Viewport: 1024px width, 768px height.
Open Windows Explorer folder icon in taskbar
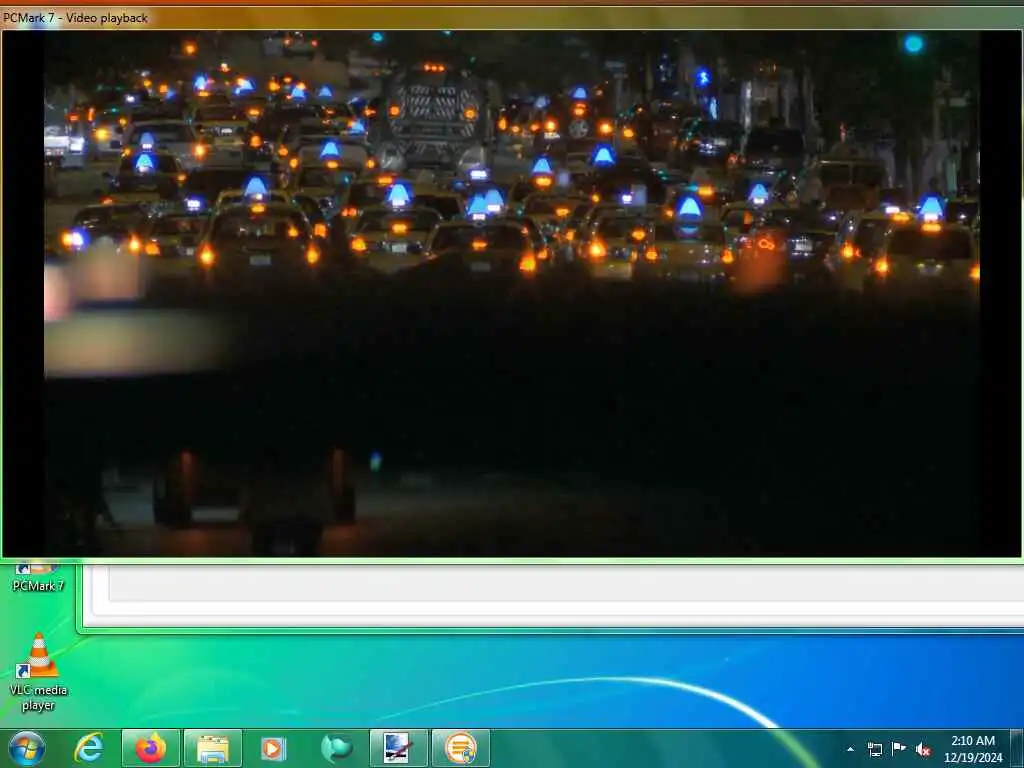[213, 748]
